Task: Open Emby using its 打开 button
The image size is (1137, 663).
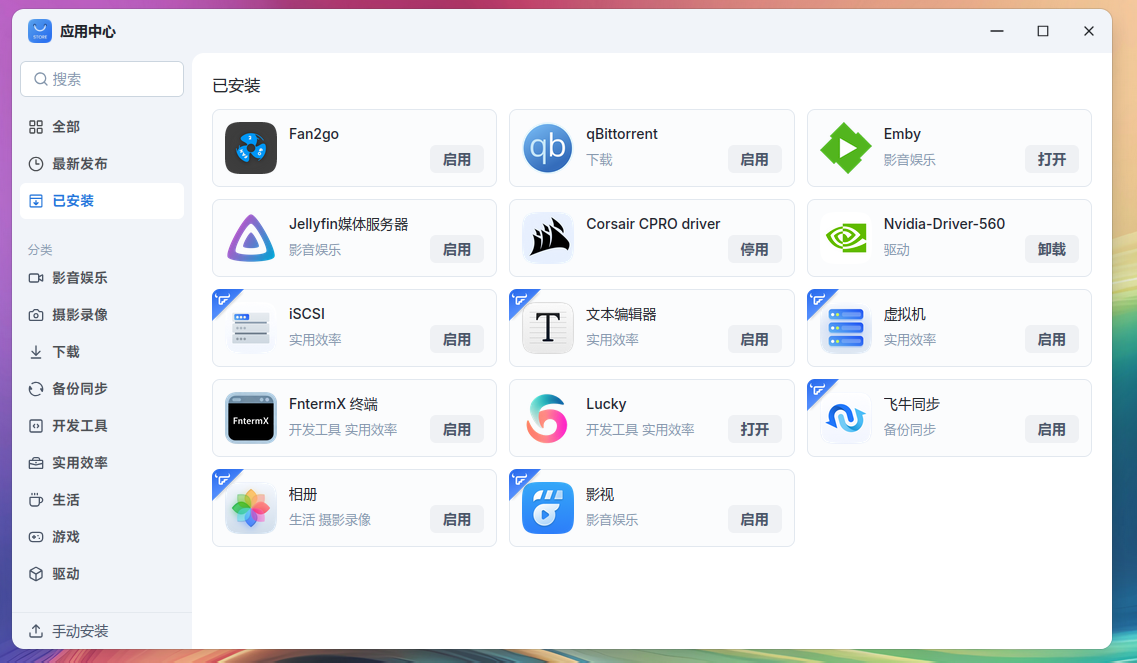Action: [x=1051, y=159]
